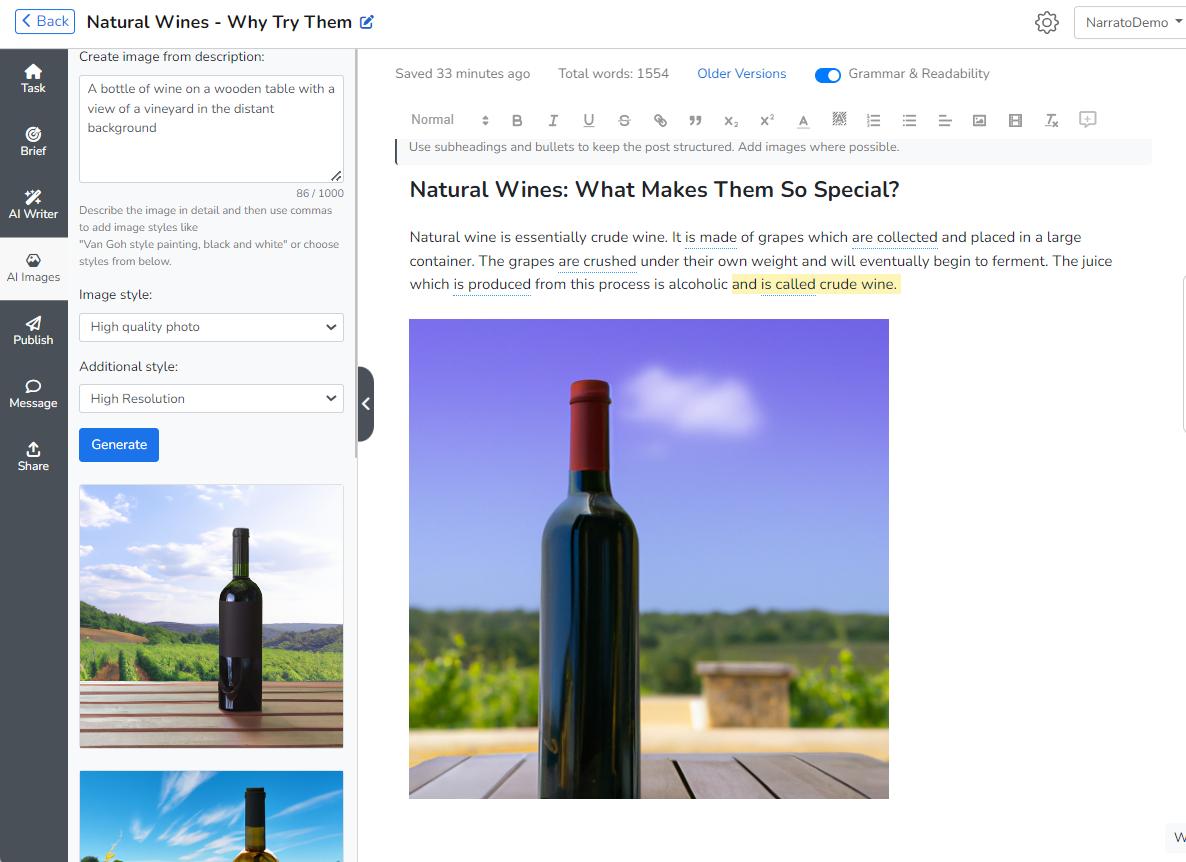The image size is (1186, 862).
Task: Open the Normal paragraph style dropdown
Action: point(449,119)
